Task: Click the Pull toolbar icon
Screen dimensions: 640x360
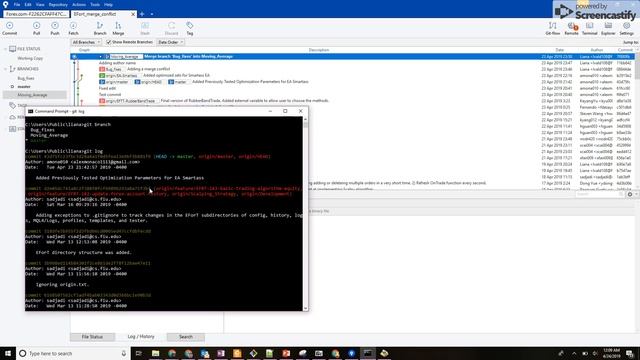Action: [x=36, y=29]
